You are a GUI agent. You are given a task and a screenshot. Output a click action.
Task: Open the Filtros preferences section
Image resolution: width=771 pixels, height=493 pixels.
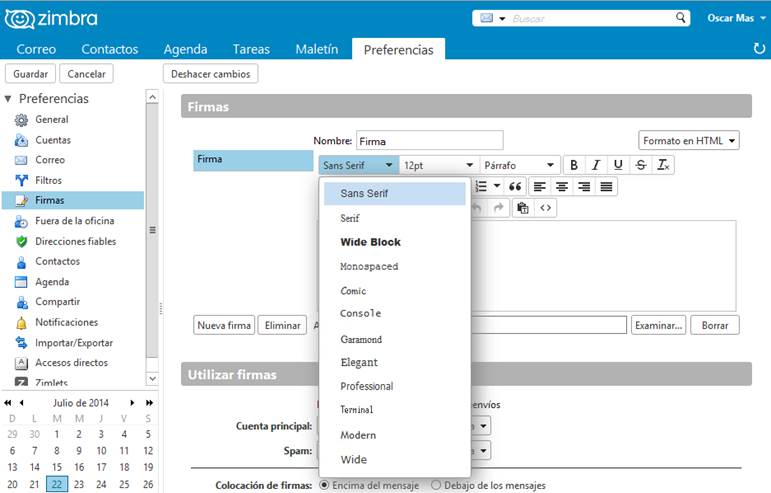[x=48, y=180]
